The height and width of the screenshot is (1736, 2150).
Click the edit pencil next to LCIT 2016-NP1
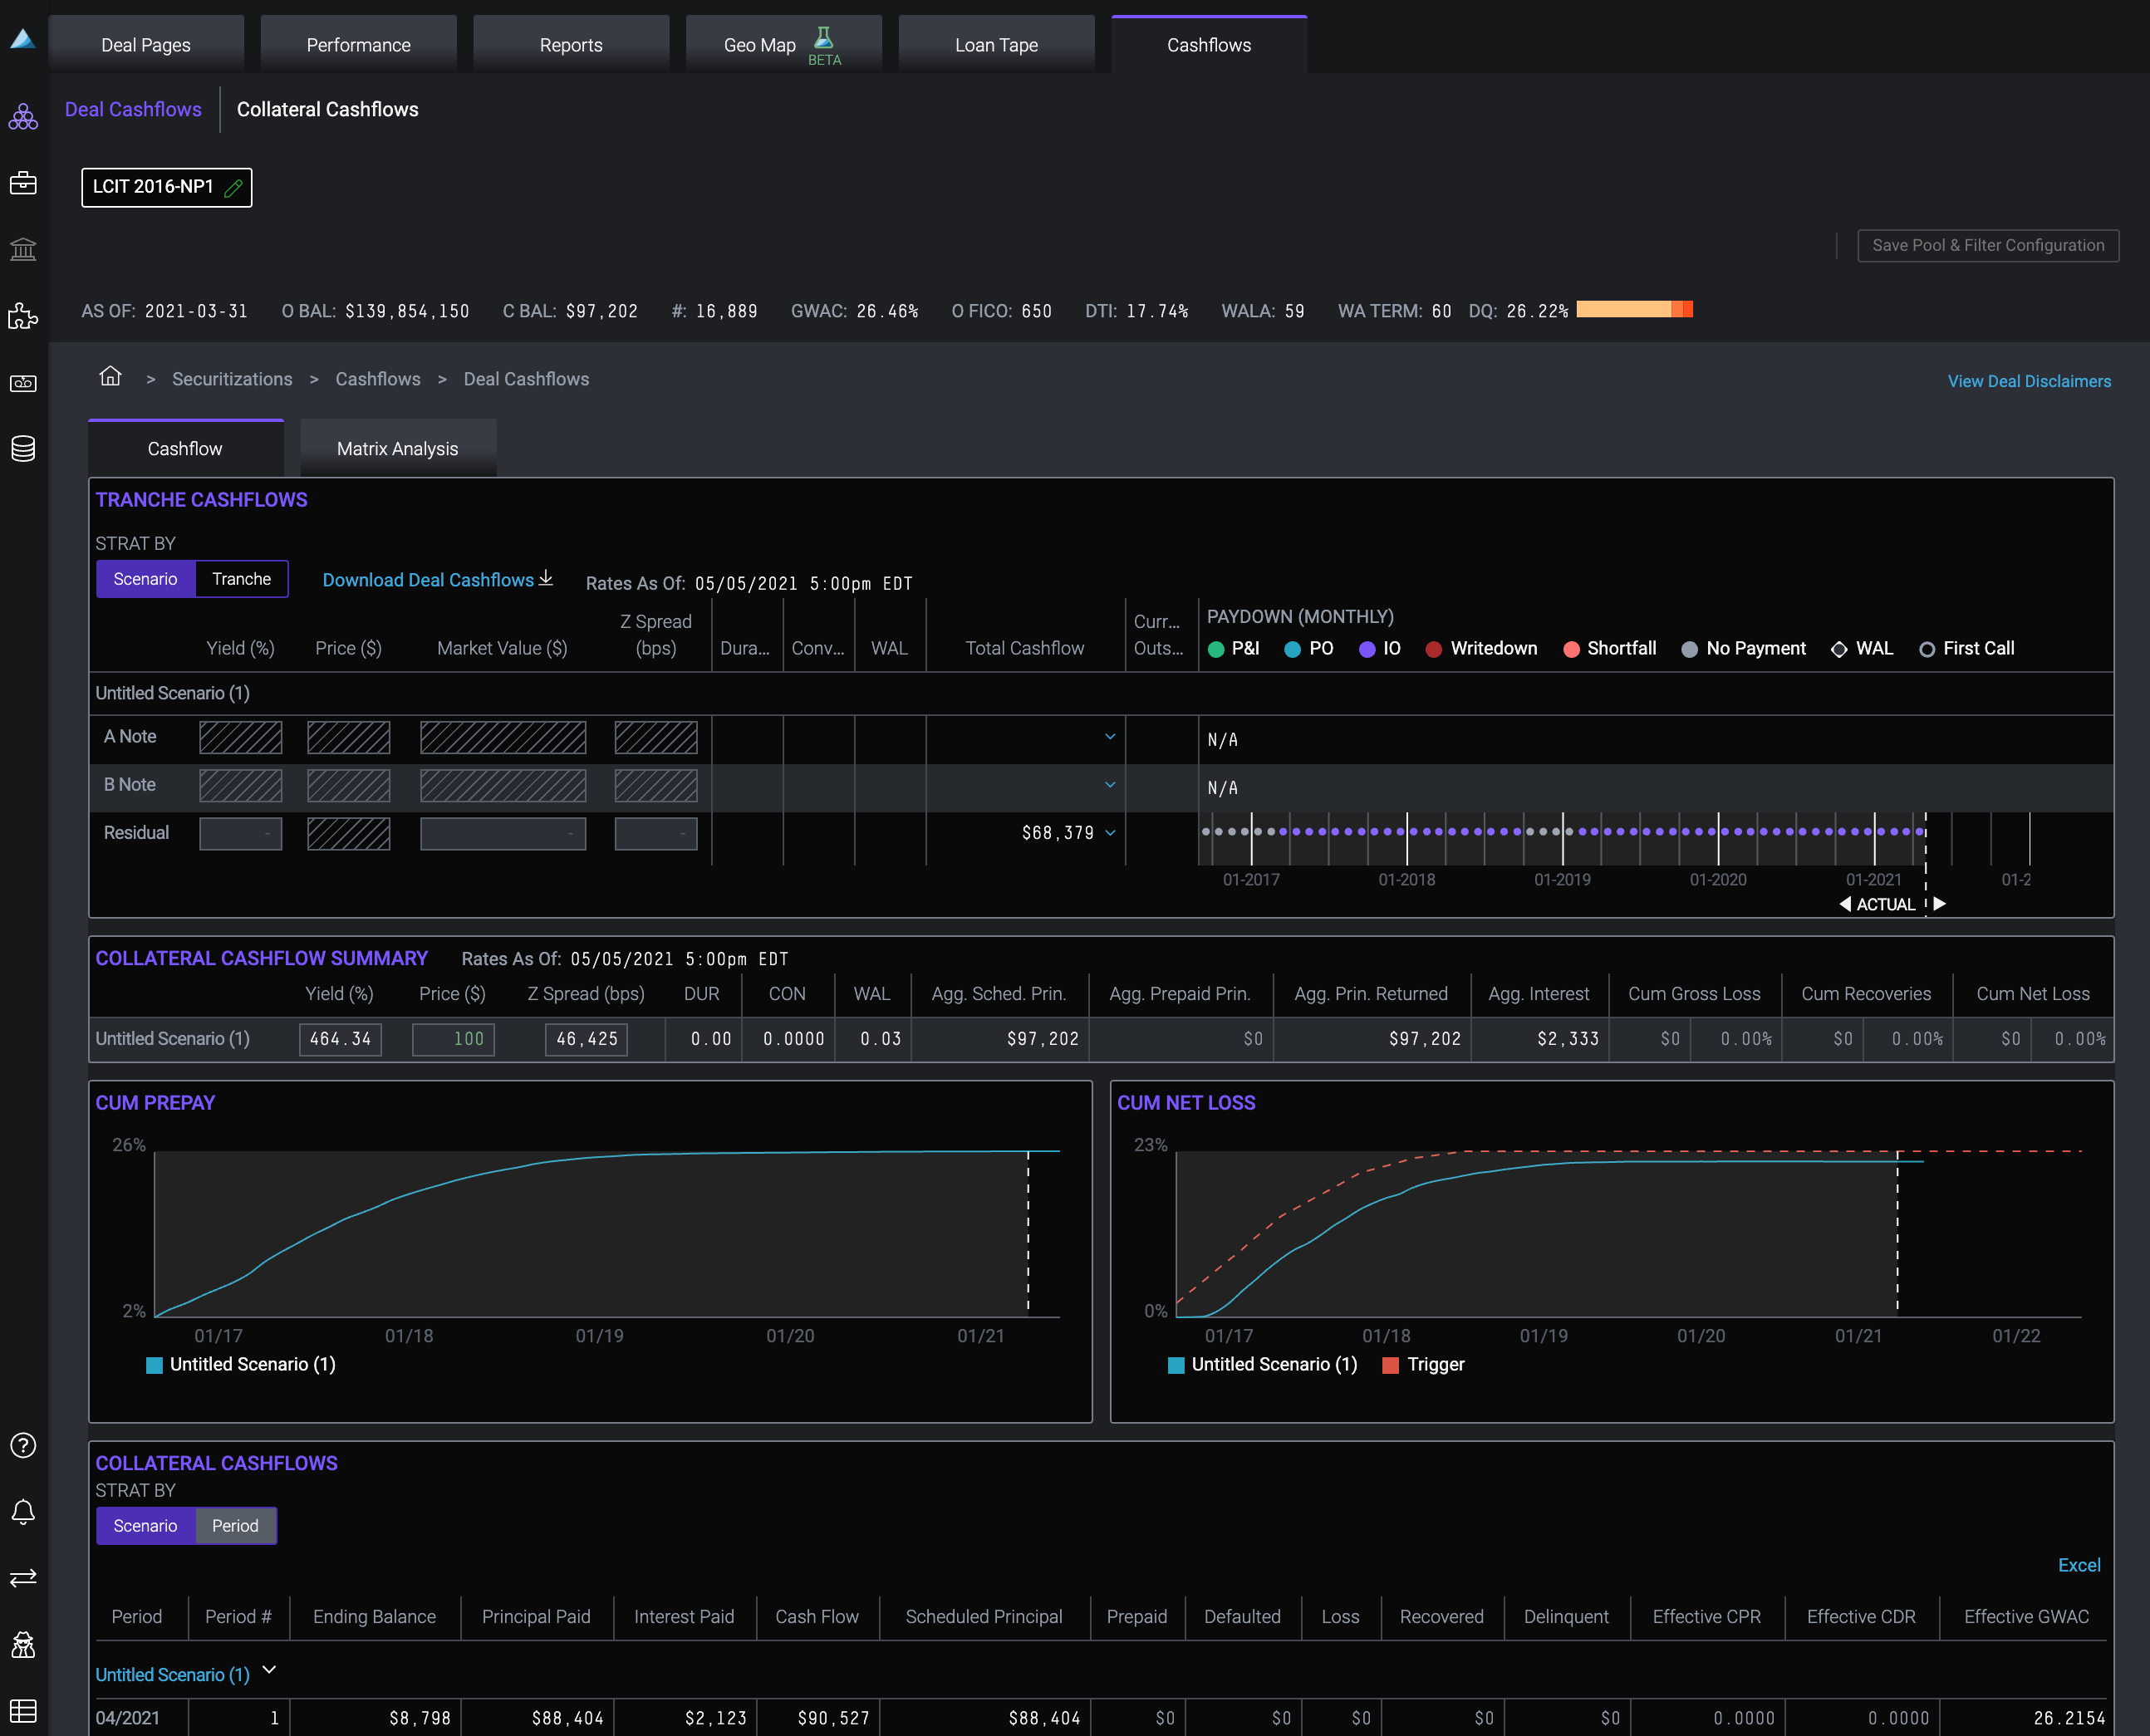pos(234,187)
